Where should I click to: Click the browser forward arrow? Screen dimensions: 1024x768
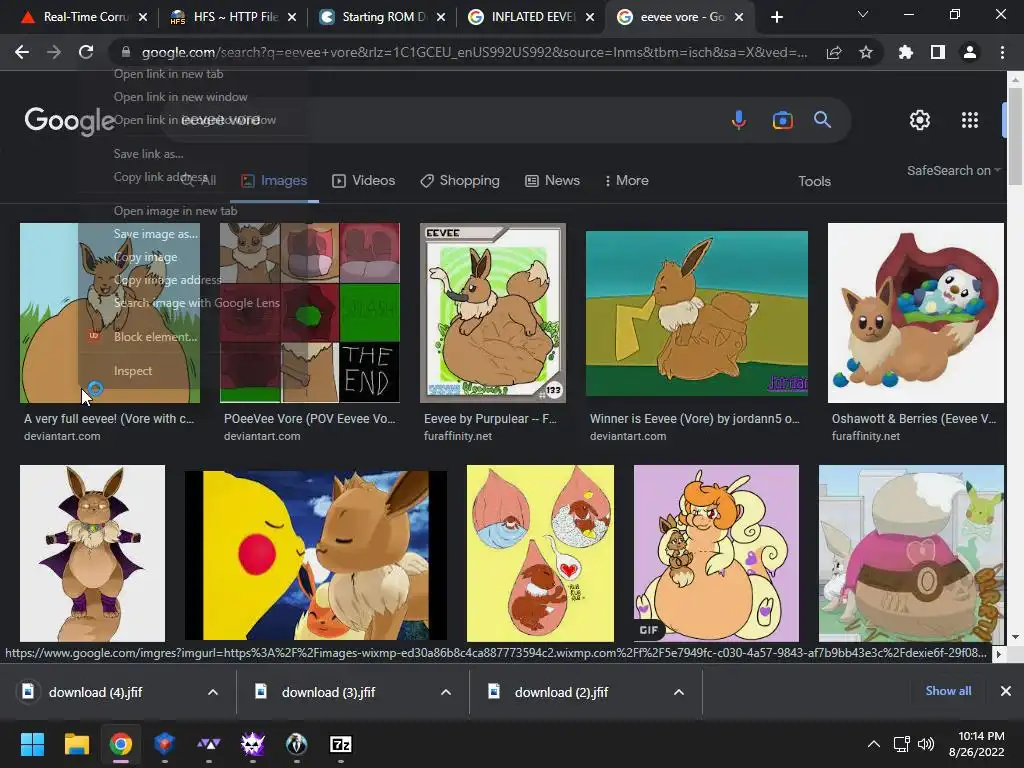(54, 52)
